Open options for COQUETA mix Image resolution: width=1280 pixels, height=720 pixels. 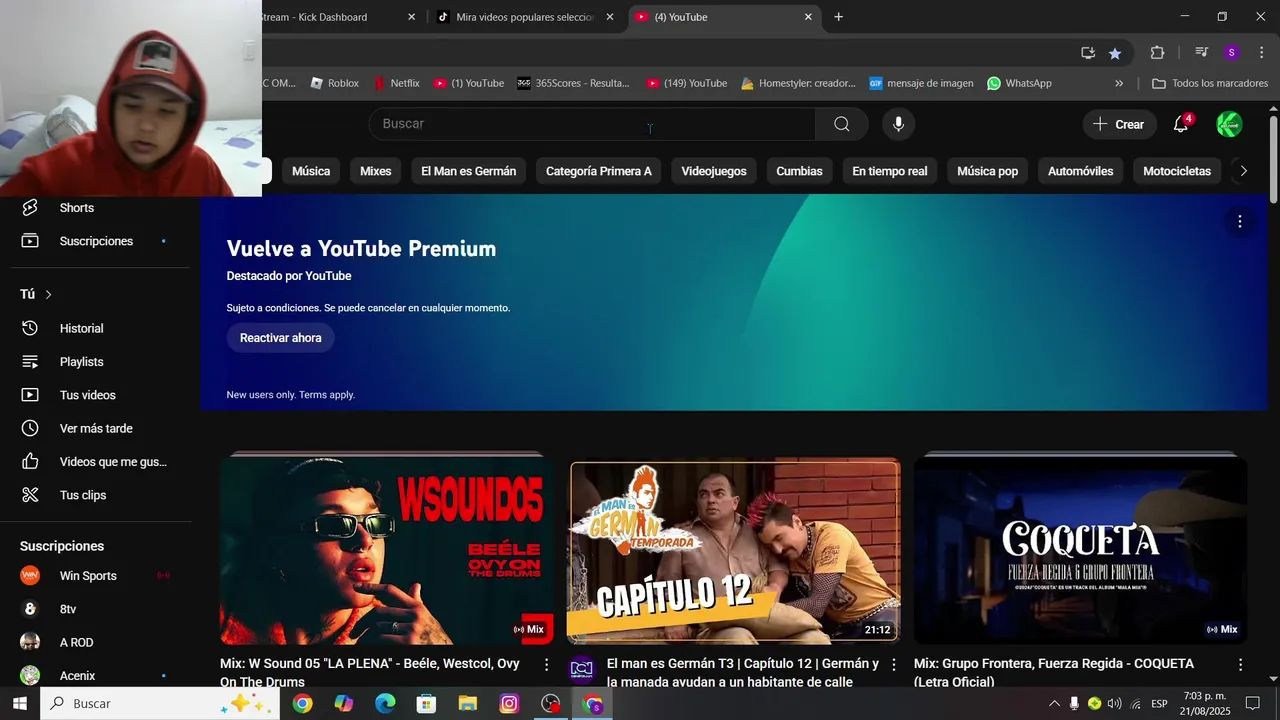click(x=1240, y=664)
